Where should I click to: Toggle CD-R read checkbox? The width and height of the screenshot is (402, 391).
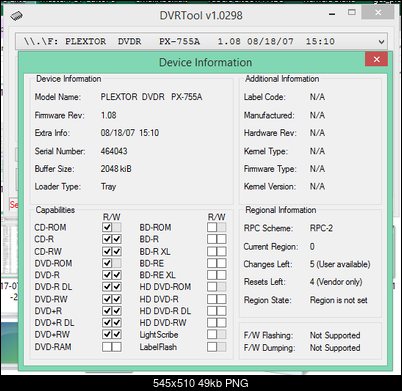tap(107, 239)
